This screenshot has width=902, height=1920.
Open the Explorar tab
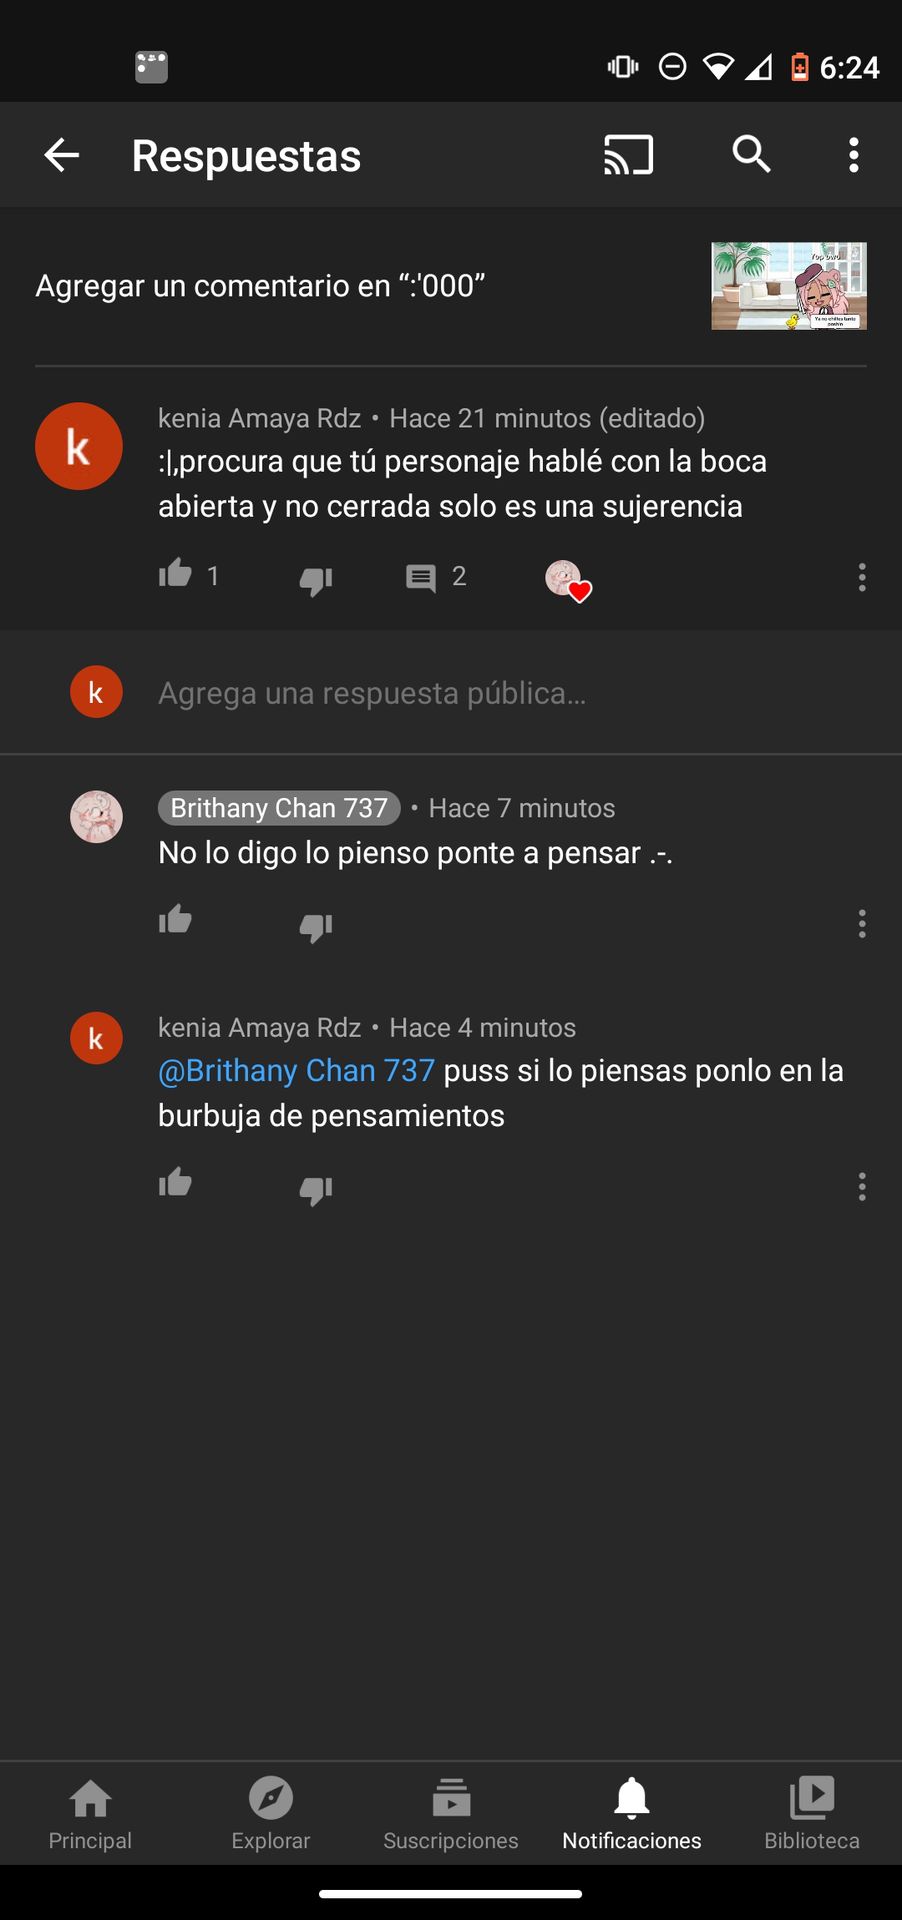271,1813
